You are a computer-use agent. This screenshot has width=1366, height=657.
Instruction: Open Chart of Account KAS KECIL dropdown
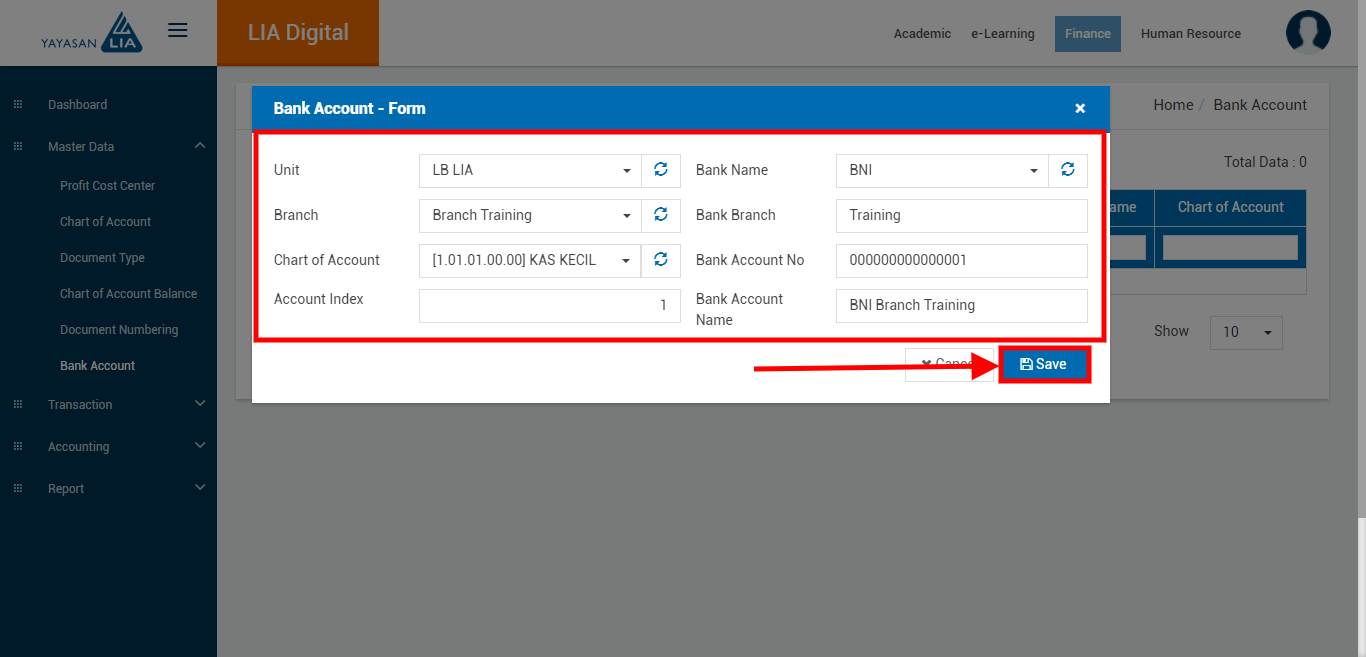point(529,260)
